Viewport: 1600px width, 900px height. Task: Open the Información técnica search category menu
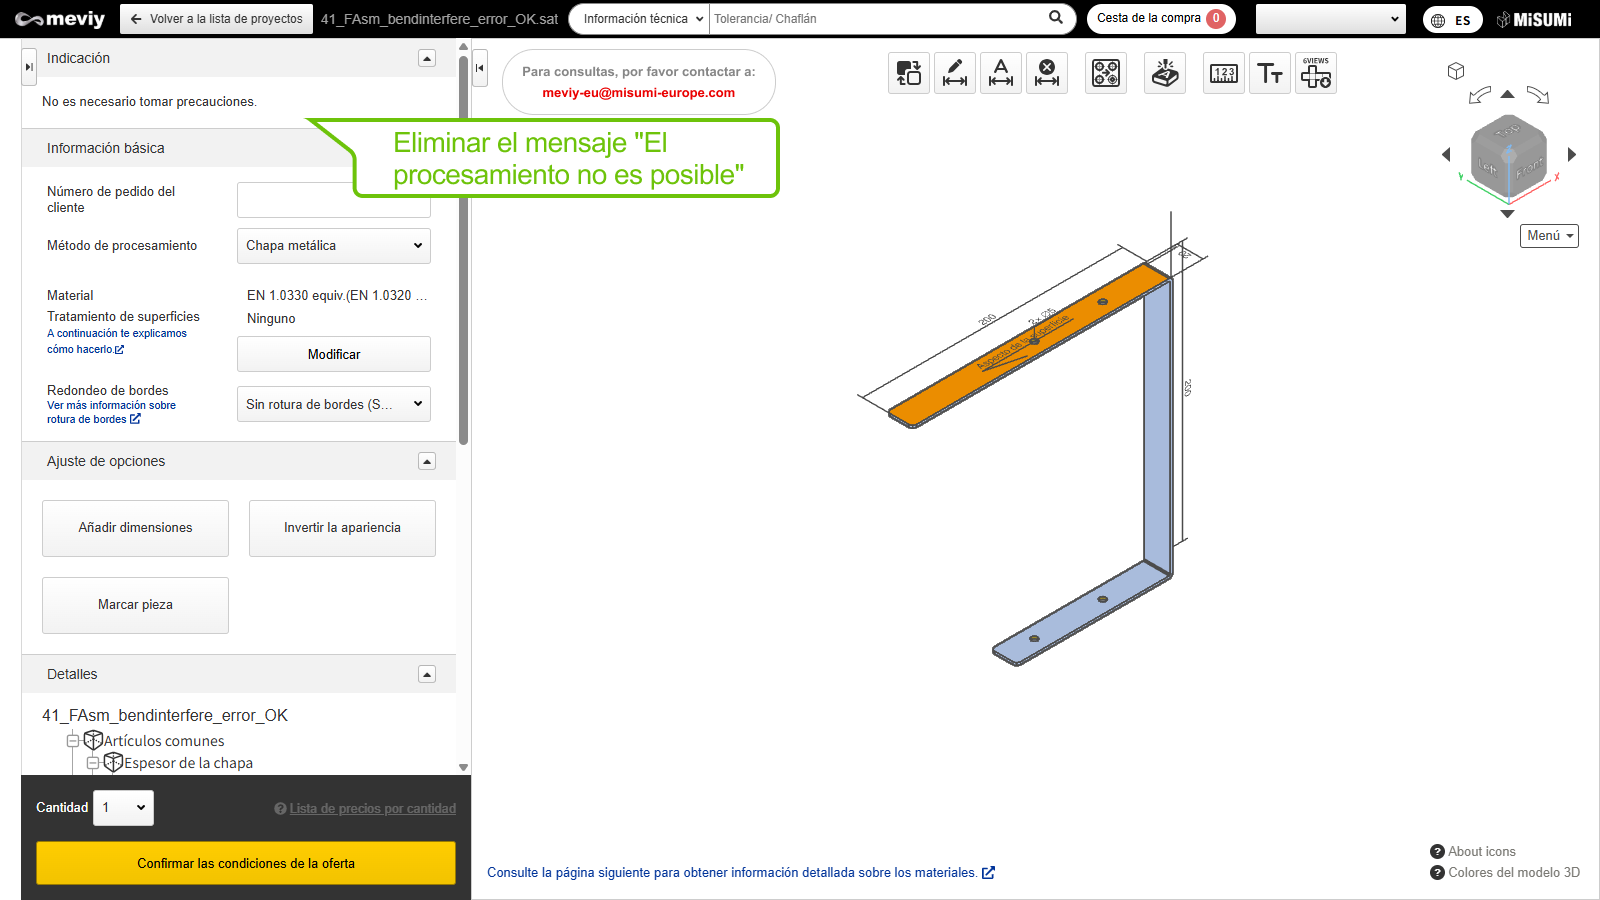(x=642, y=19)
